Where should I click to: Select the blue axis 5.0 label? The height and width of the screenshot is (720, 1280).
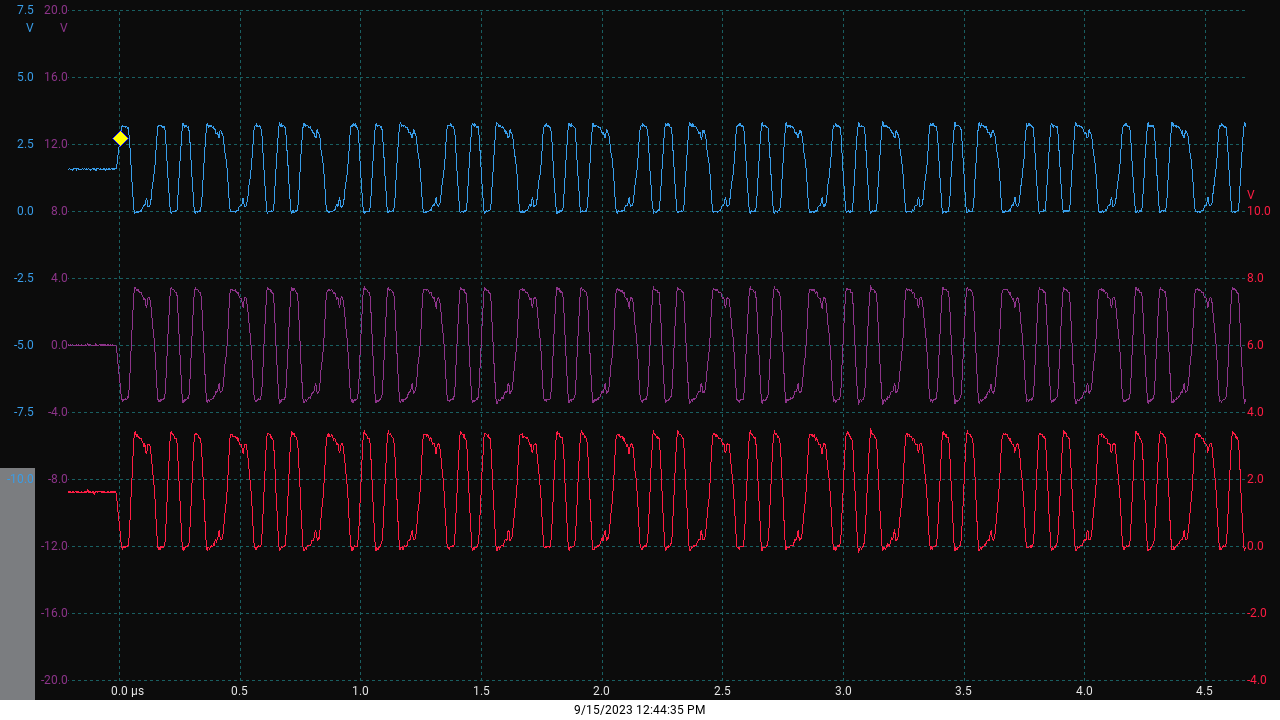click(x=25, y=77)
